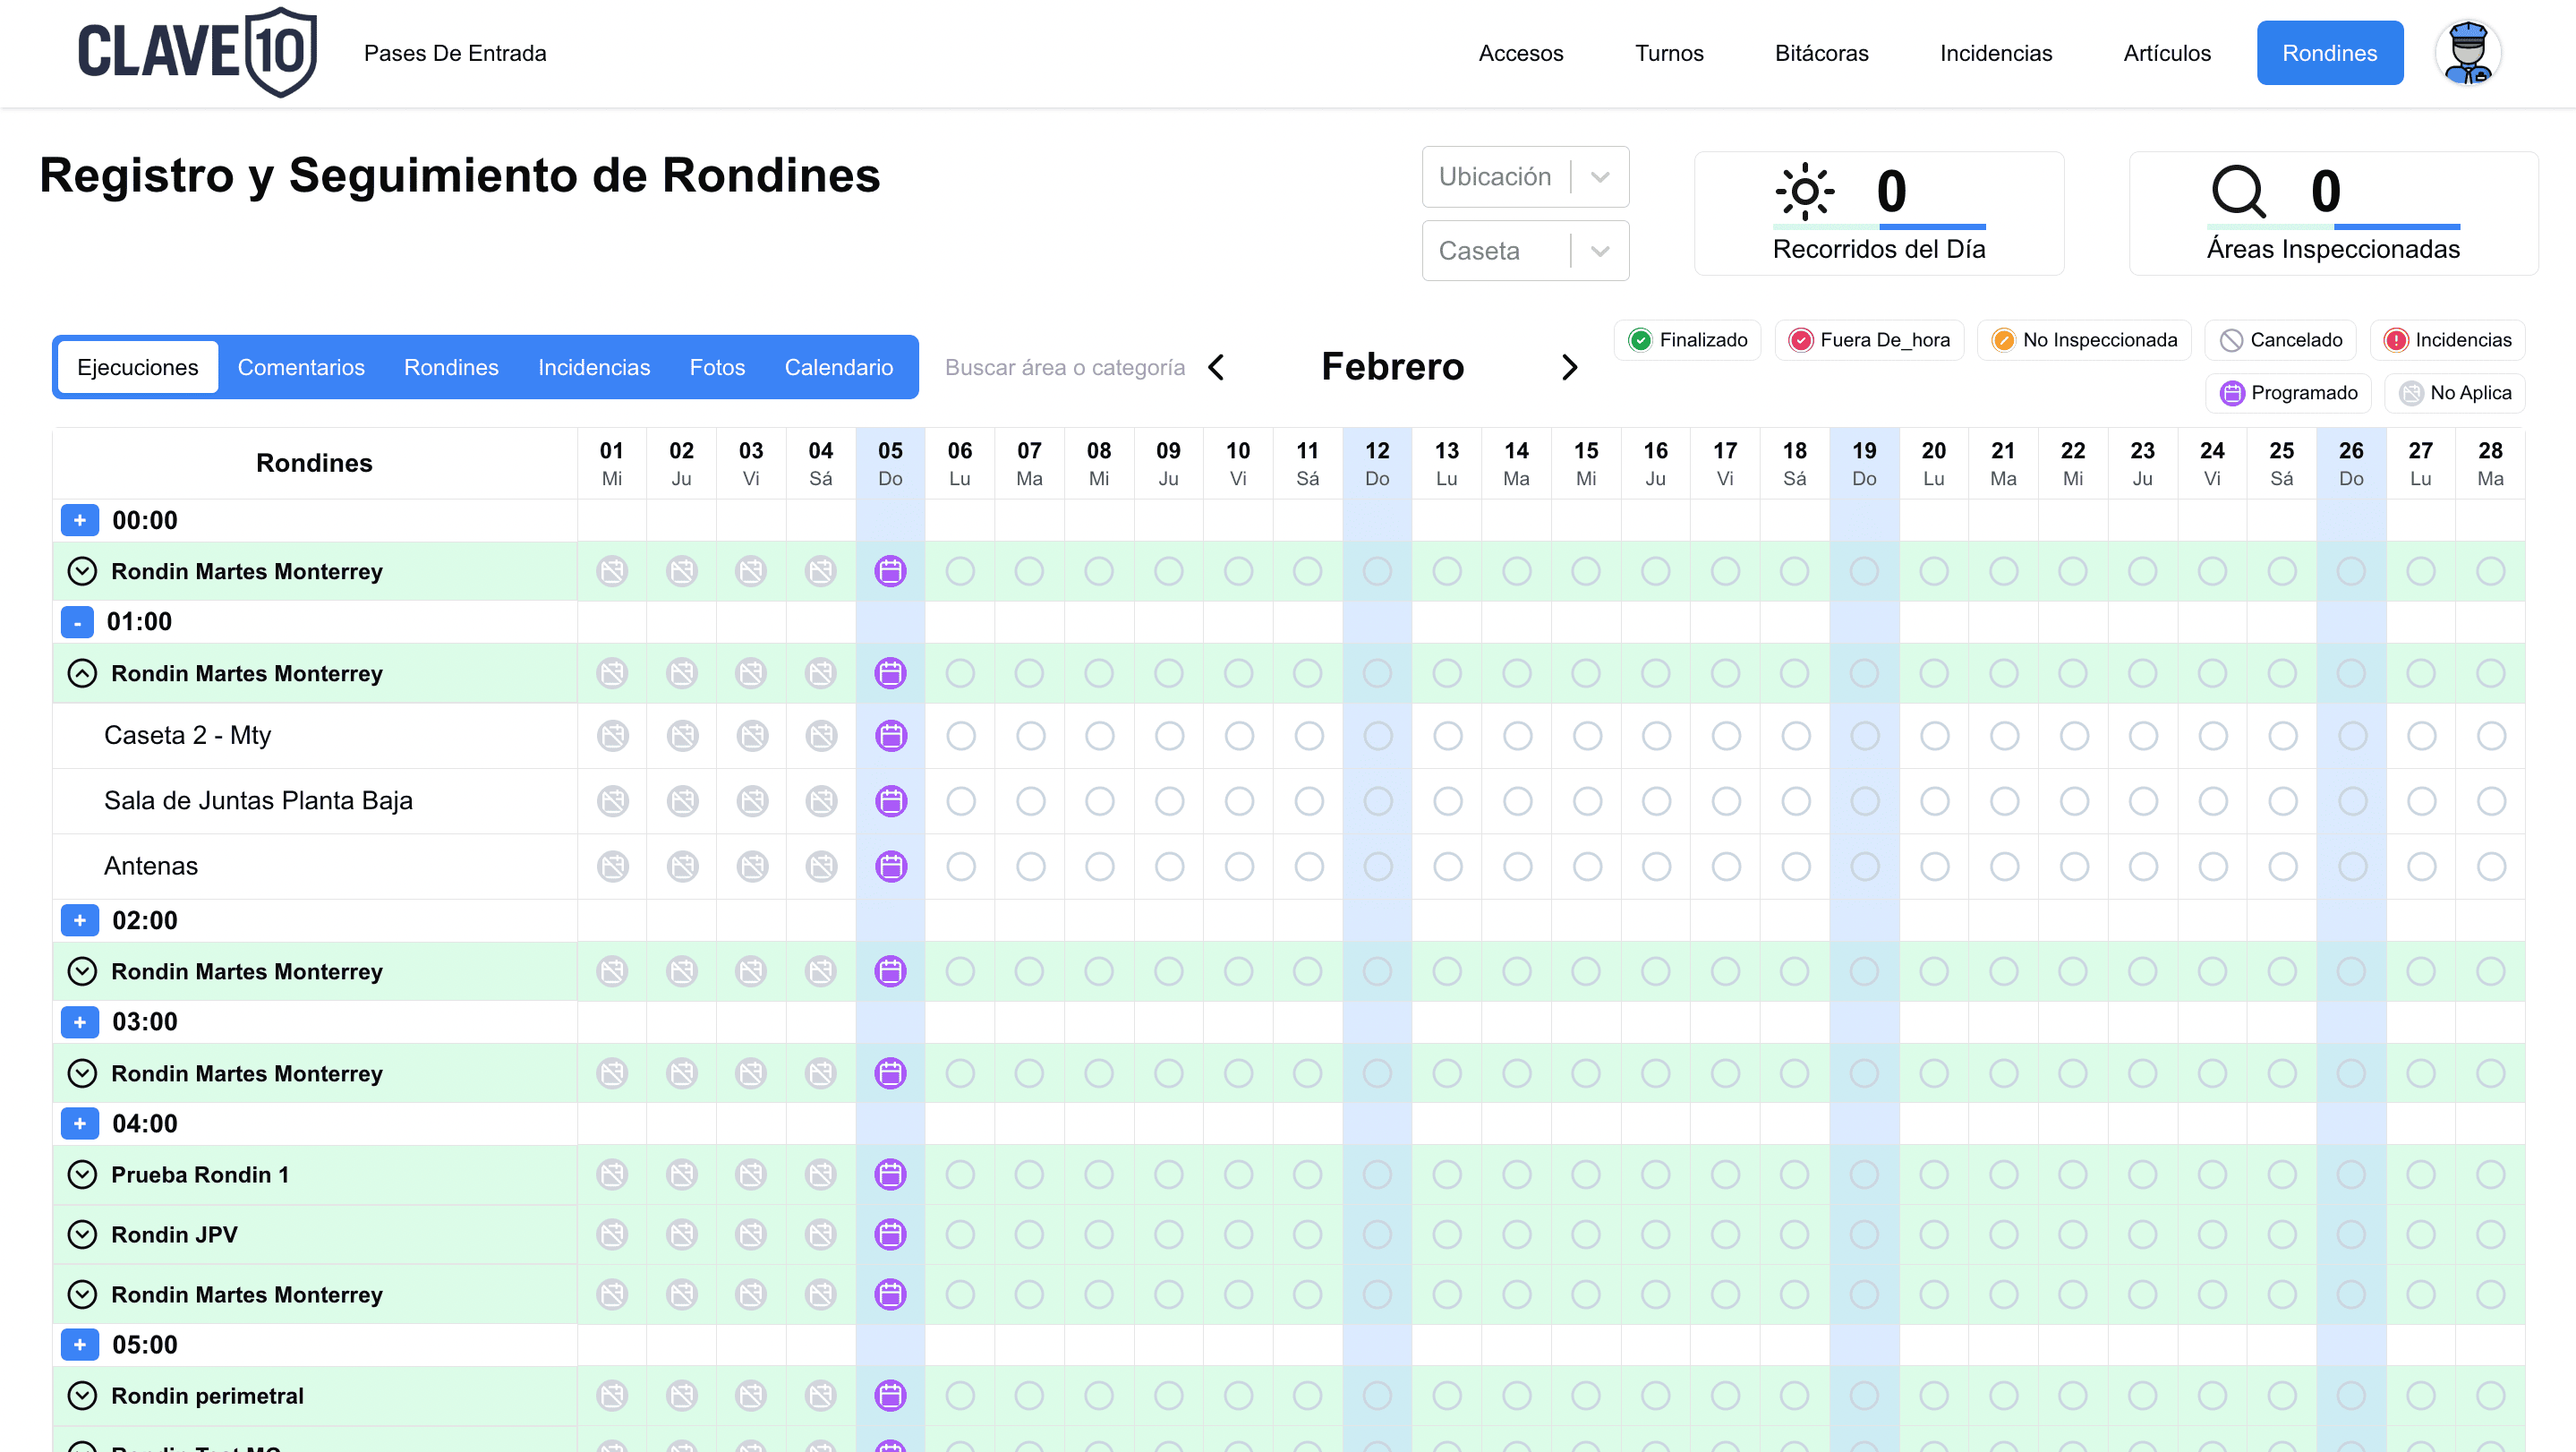Click the sun icon for Recorridos del Día
This screenshot has height=1452, width=2576.
pos(1804,191)
